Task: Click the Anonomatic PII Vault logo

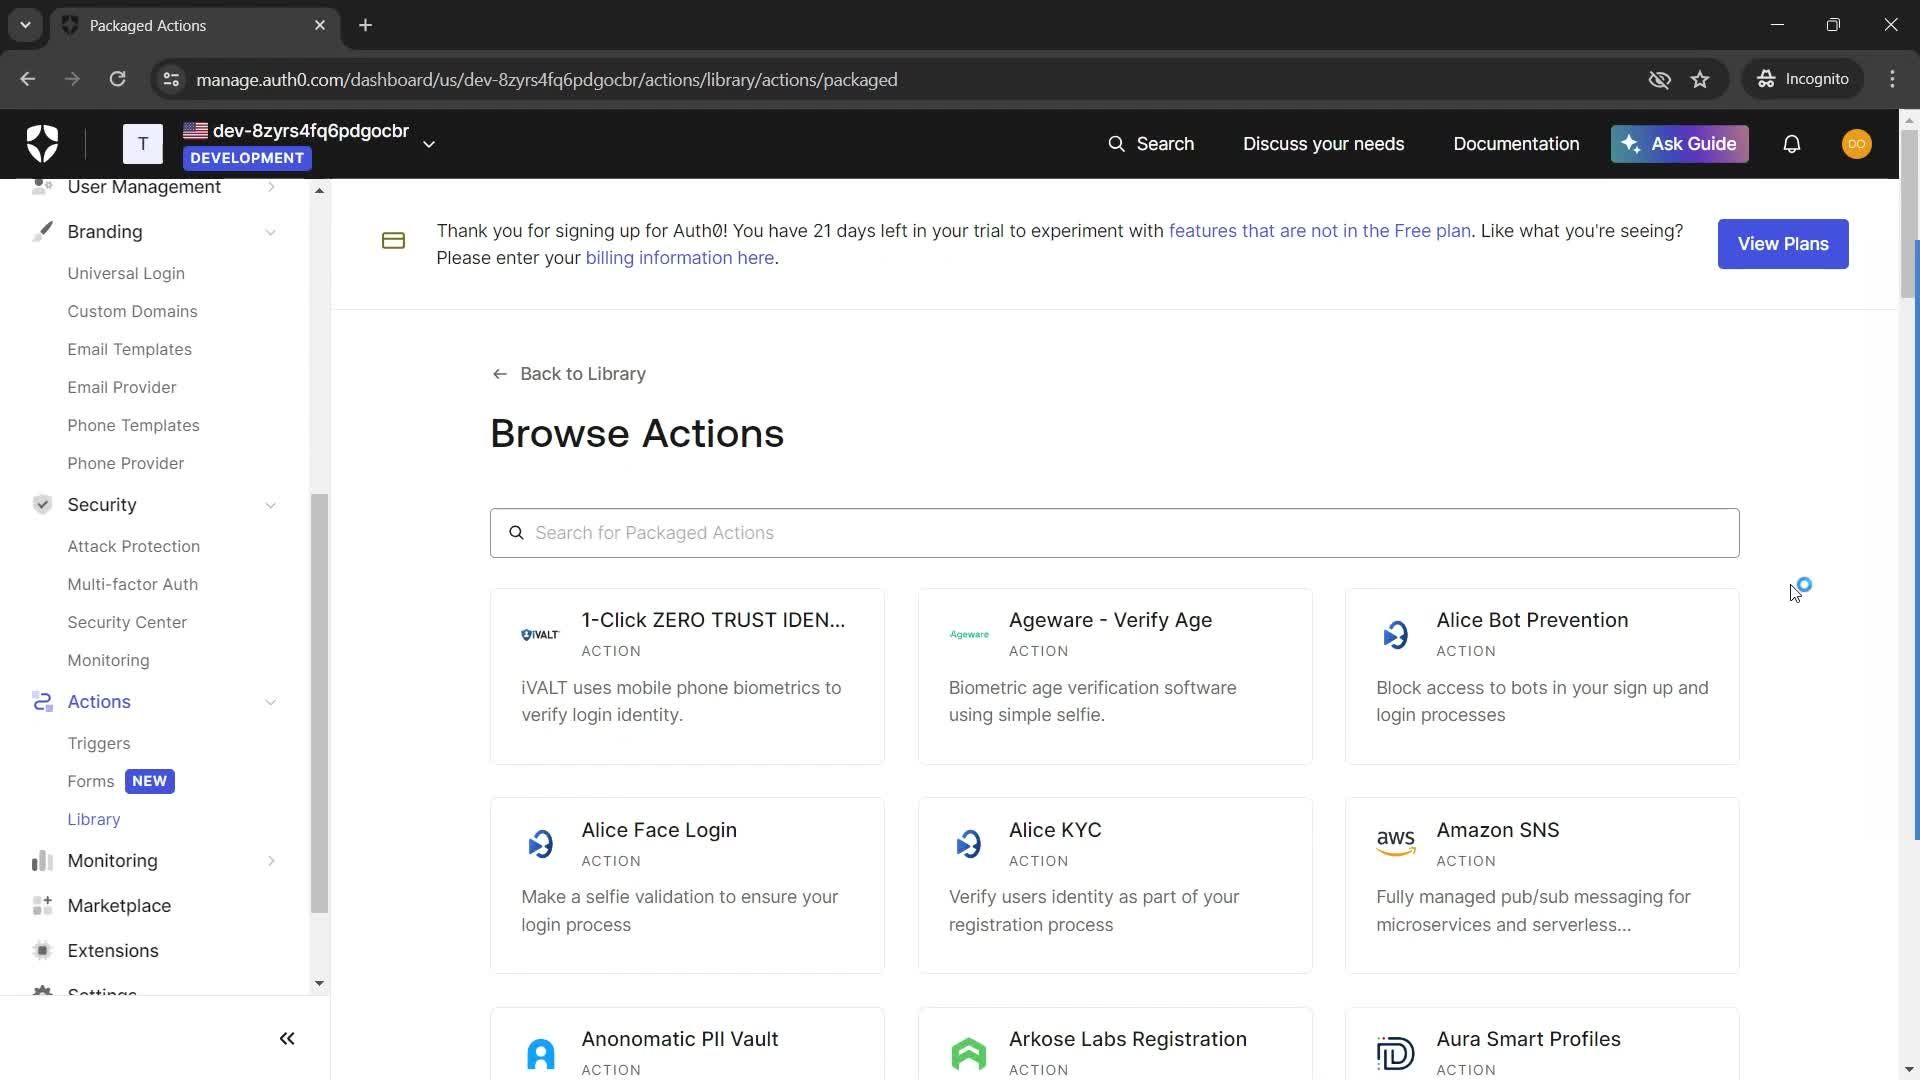Action: (540, 1054)
